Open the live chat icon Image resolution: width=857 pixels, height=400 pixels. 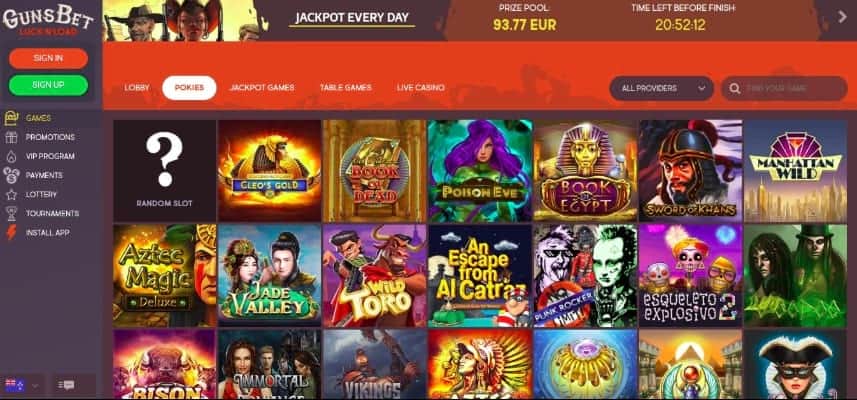68,385
